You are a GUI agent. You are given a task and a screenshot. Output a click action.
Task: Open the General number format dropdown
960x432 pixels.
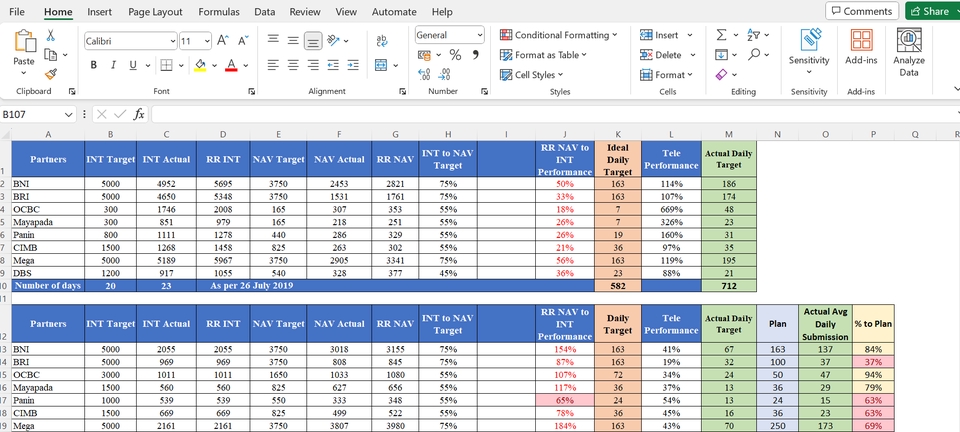click(479, 35)
